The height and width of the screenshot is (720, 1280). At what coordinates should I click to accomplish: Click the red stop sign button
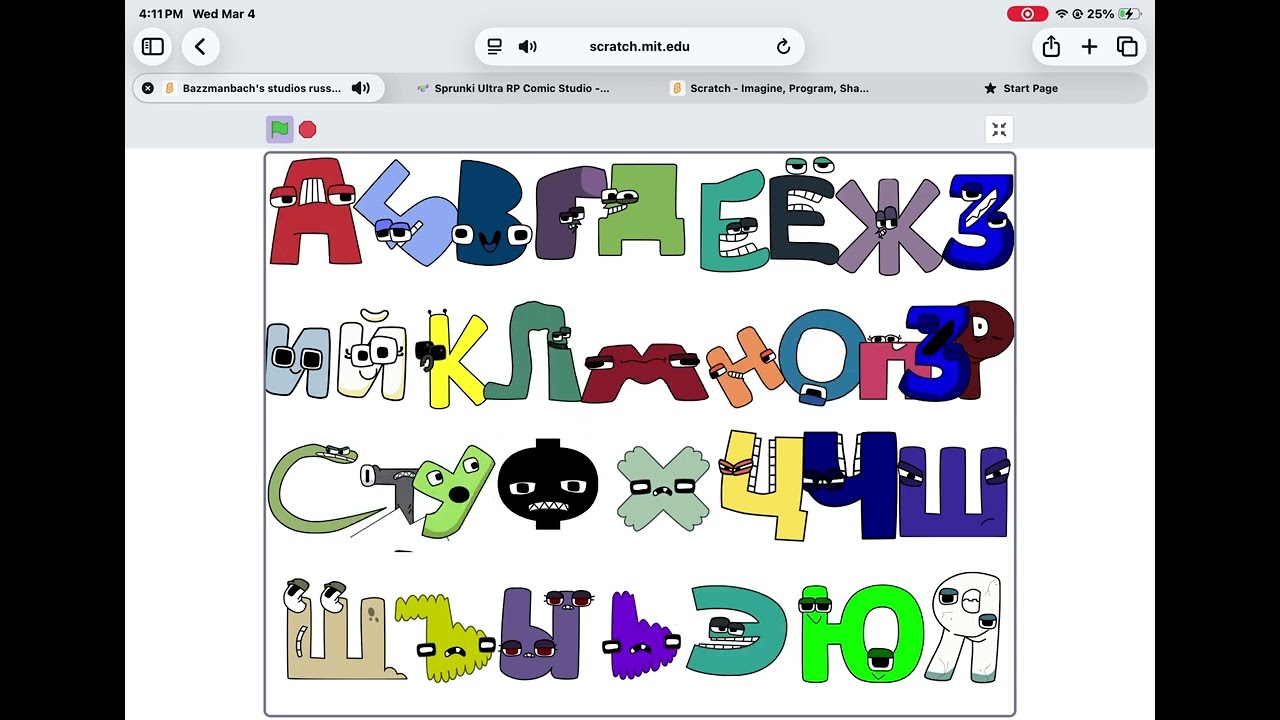pyautogui.click(x=308, y=129)
